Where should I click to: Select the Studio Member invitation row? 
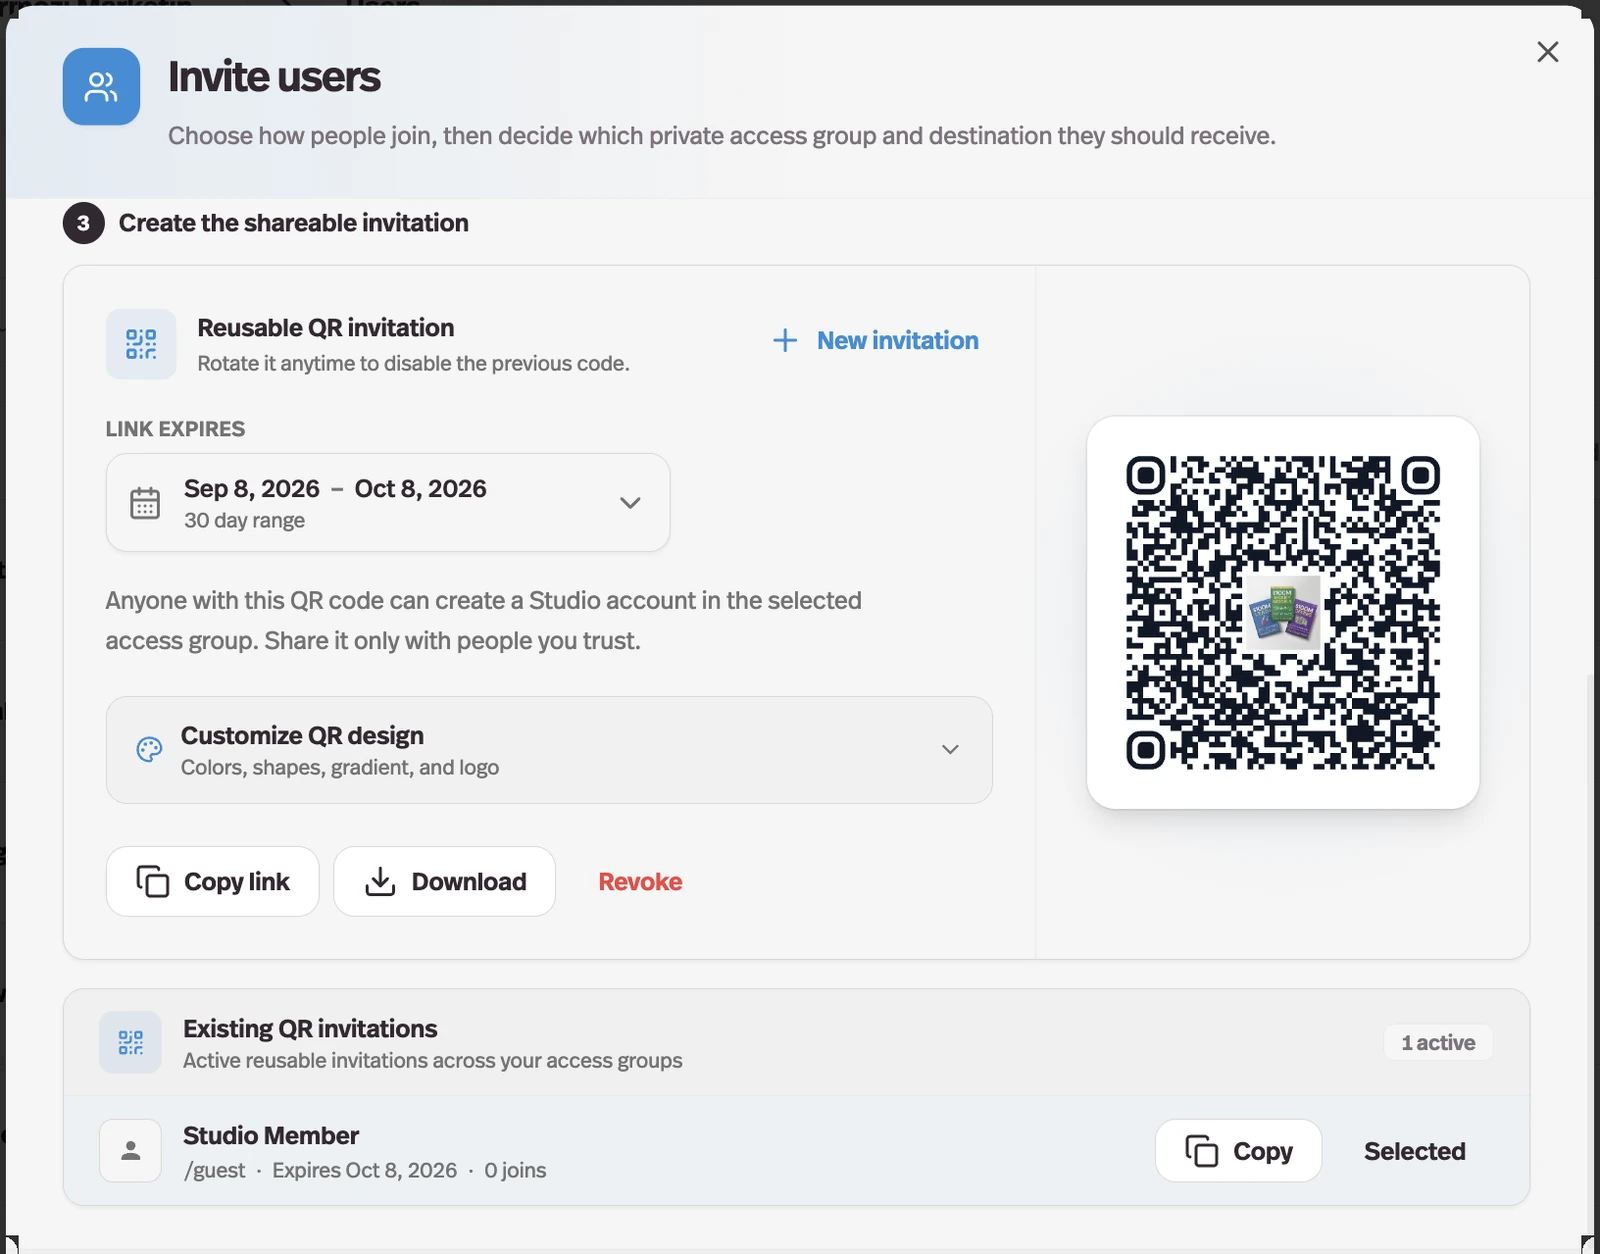[x=796, y=1151]
